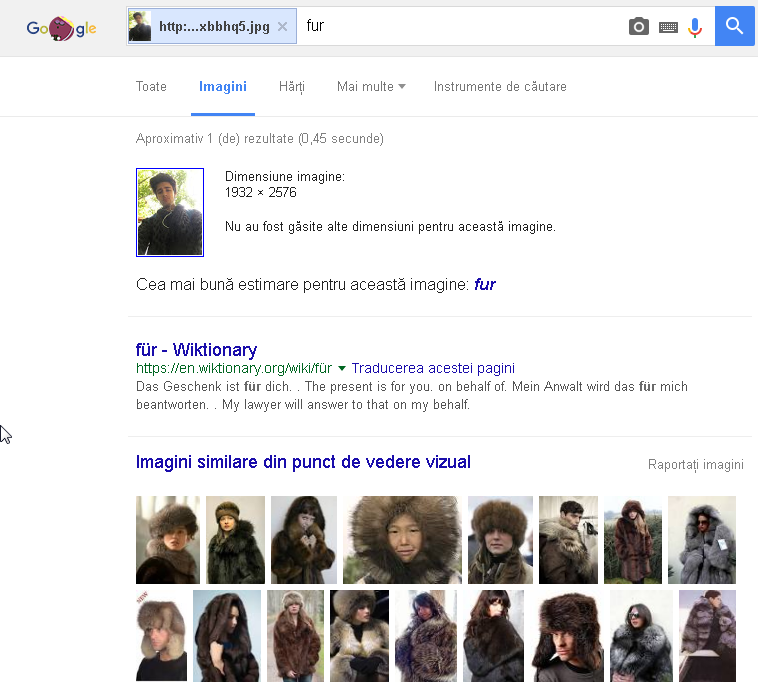
Task: Open thumbnail with NEW tag fur trapper hat
Action: (x=161, y=635)
